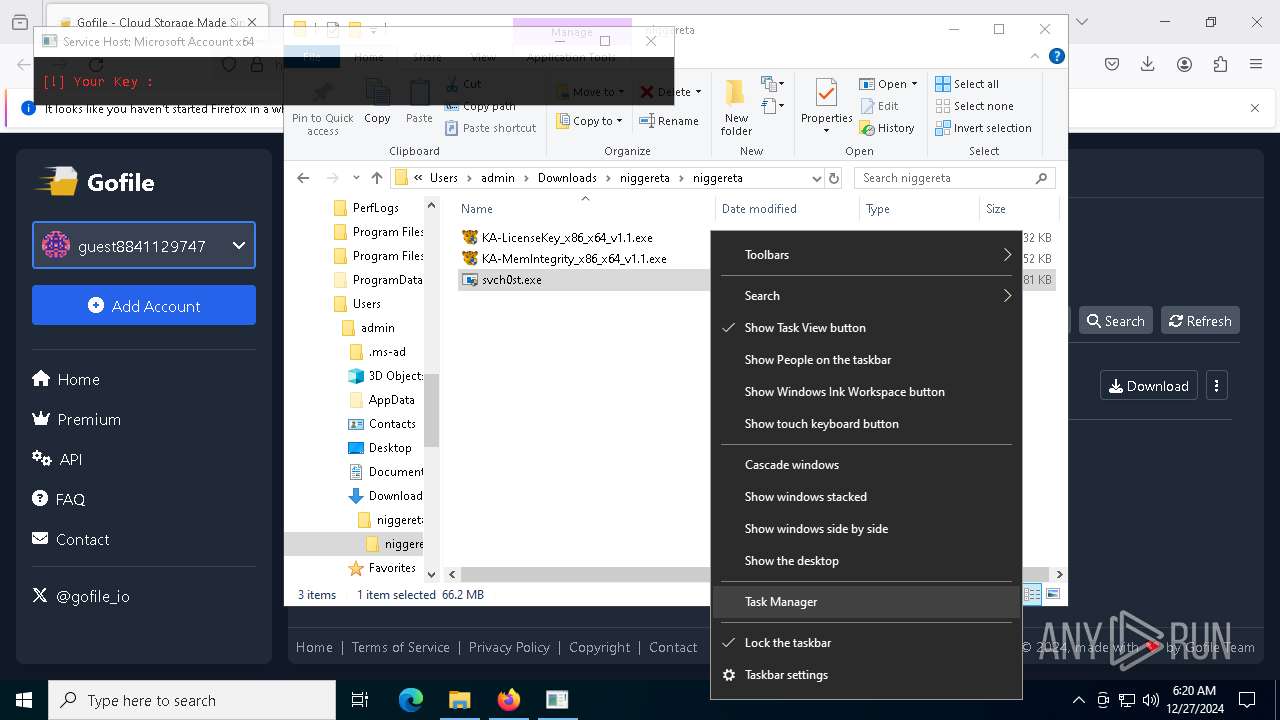Image resolution: width=1280 pixels, height=720 pixels.
Task: Open the FAQ link in the Gofile sidebar
Action: click(x=58, y=500)
